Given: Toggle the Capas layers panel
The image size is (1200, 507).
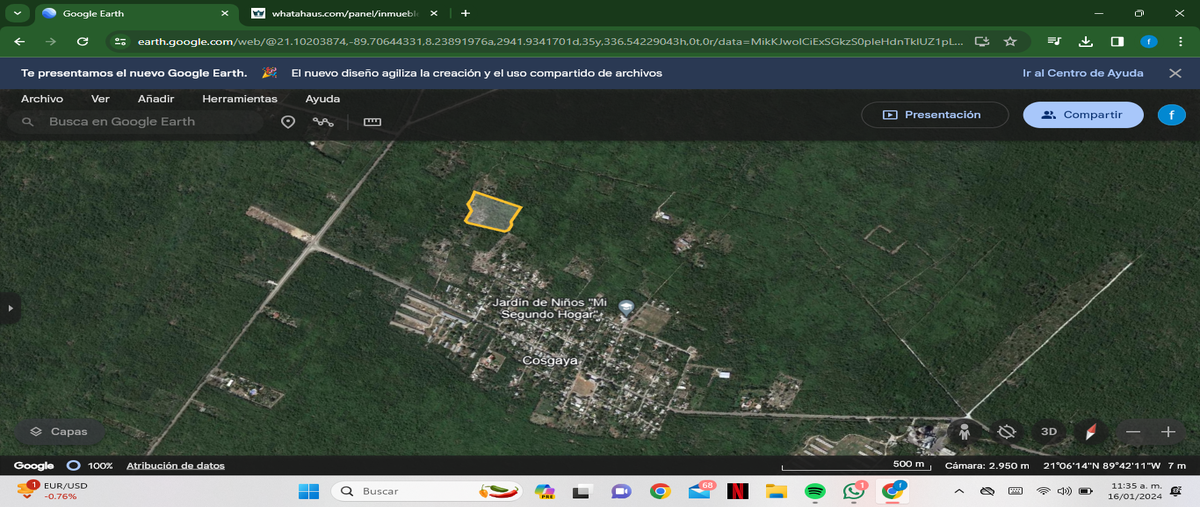Looking at the screenshot, I should pos(59,432).
